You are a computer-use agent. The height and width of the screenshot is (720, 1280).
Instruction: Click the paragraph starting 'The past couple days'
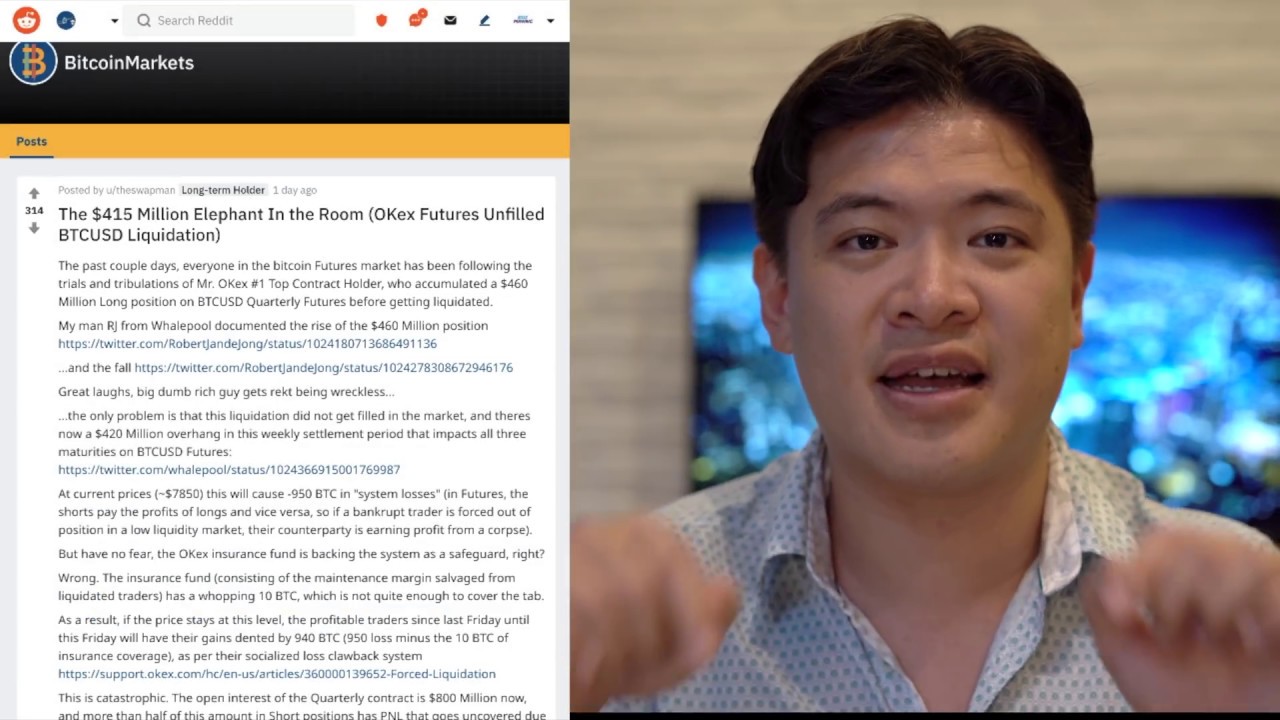click(295, 283)
